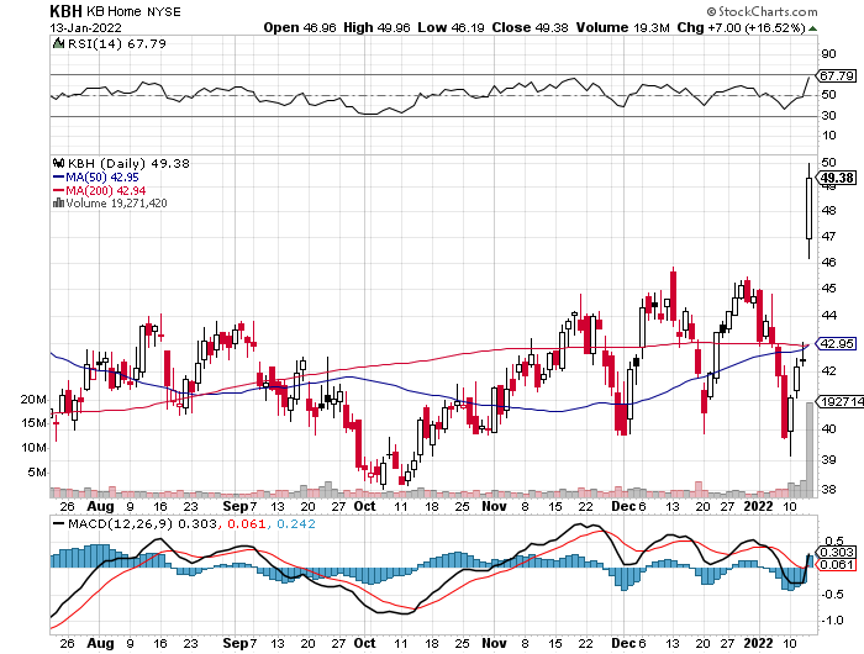864x654 pixels.
Task: Click the Oct label under the price chart
Action: click(364, 506)
